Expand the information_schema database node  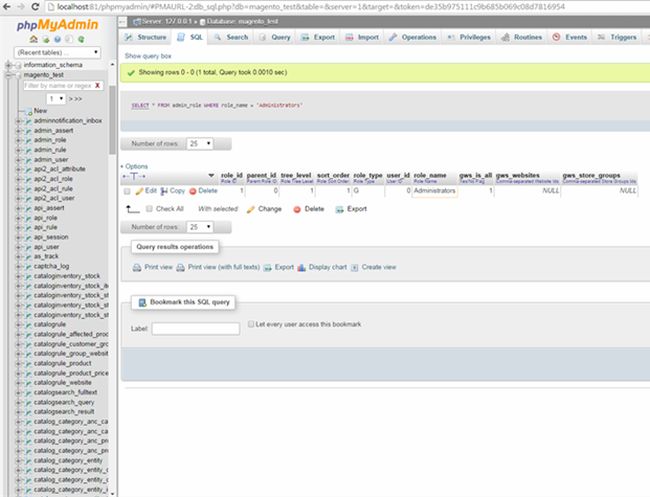click(8, 65)
